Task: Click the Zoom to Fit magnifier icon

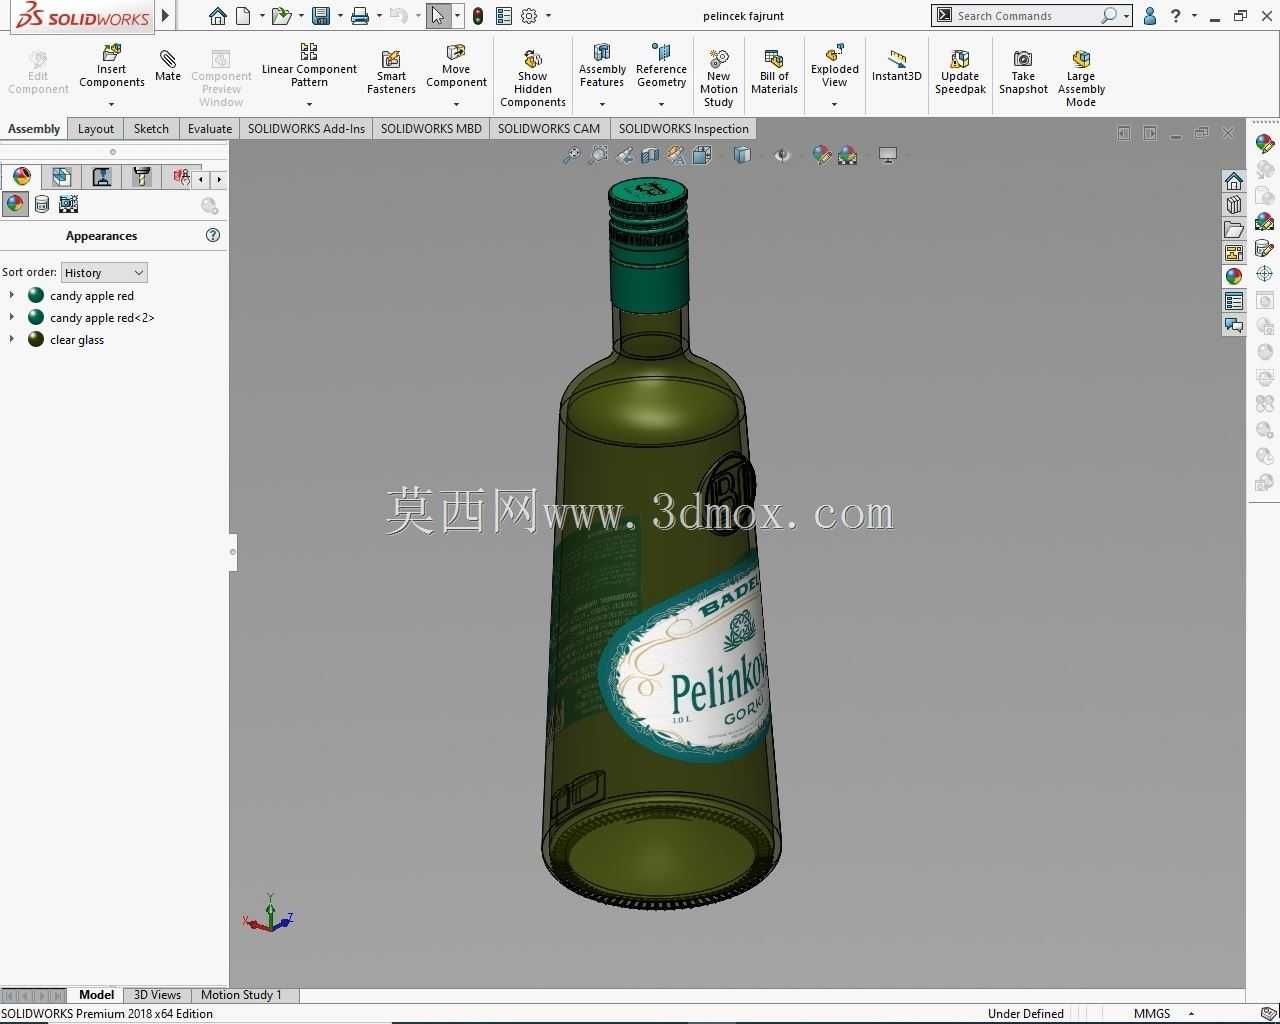Action: 571,155
